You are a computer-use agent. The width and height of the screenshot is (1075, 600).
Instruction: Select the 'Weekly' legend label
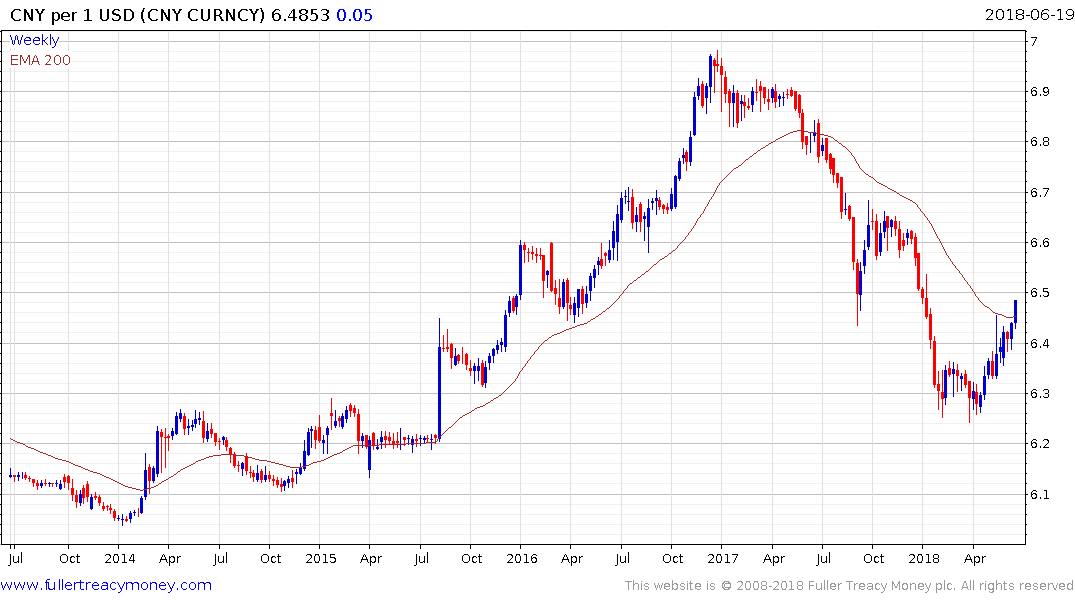click(x=34, y=40)
